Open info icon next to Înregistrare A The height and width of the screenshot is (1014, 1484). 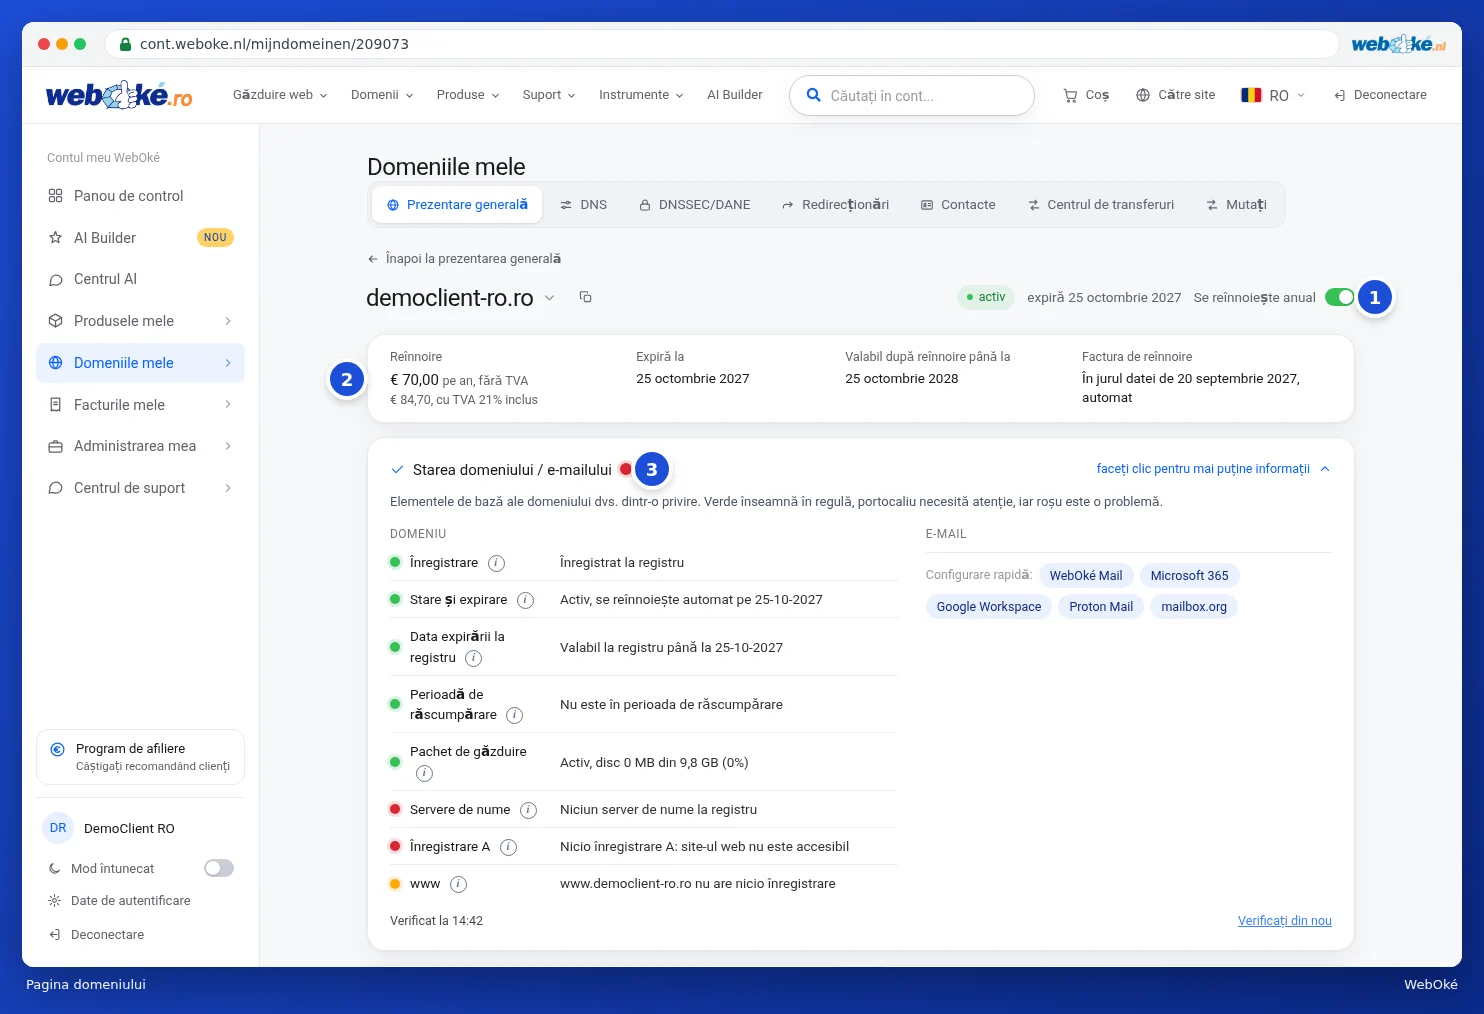508,847
